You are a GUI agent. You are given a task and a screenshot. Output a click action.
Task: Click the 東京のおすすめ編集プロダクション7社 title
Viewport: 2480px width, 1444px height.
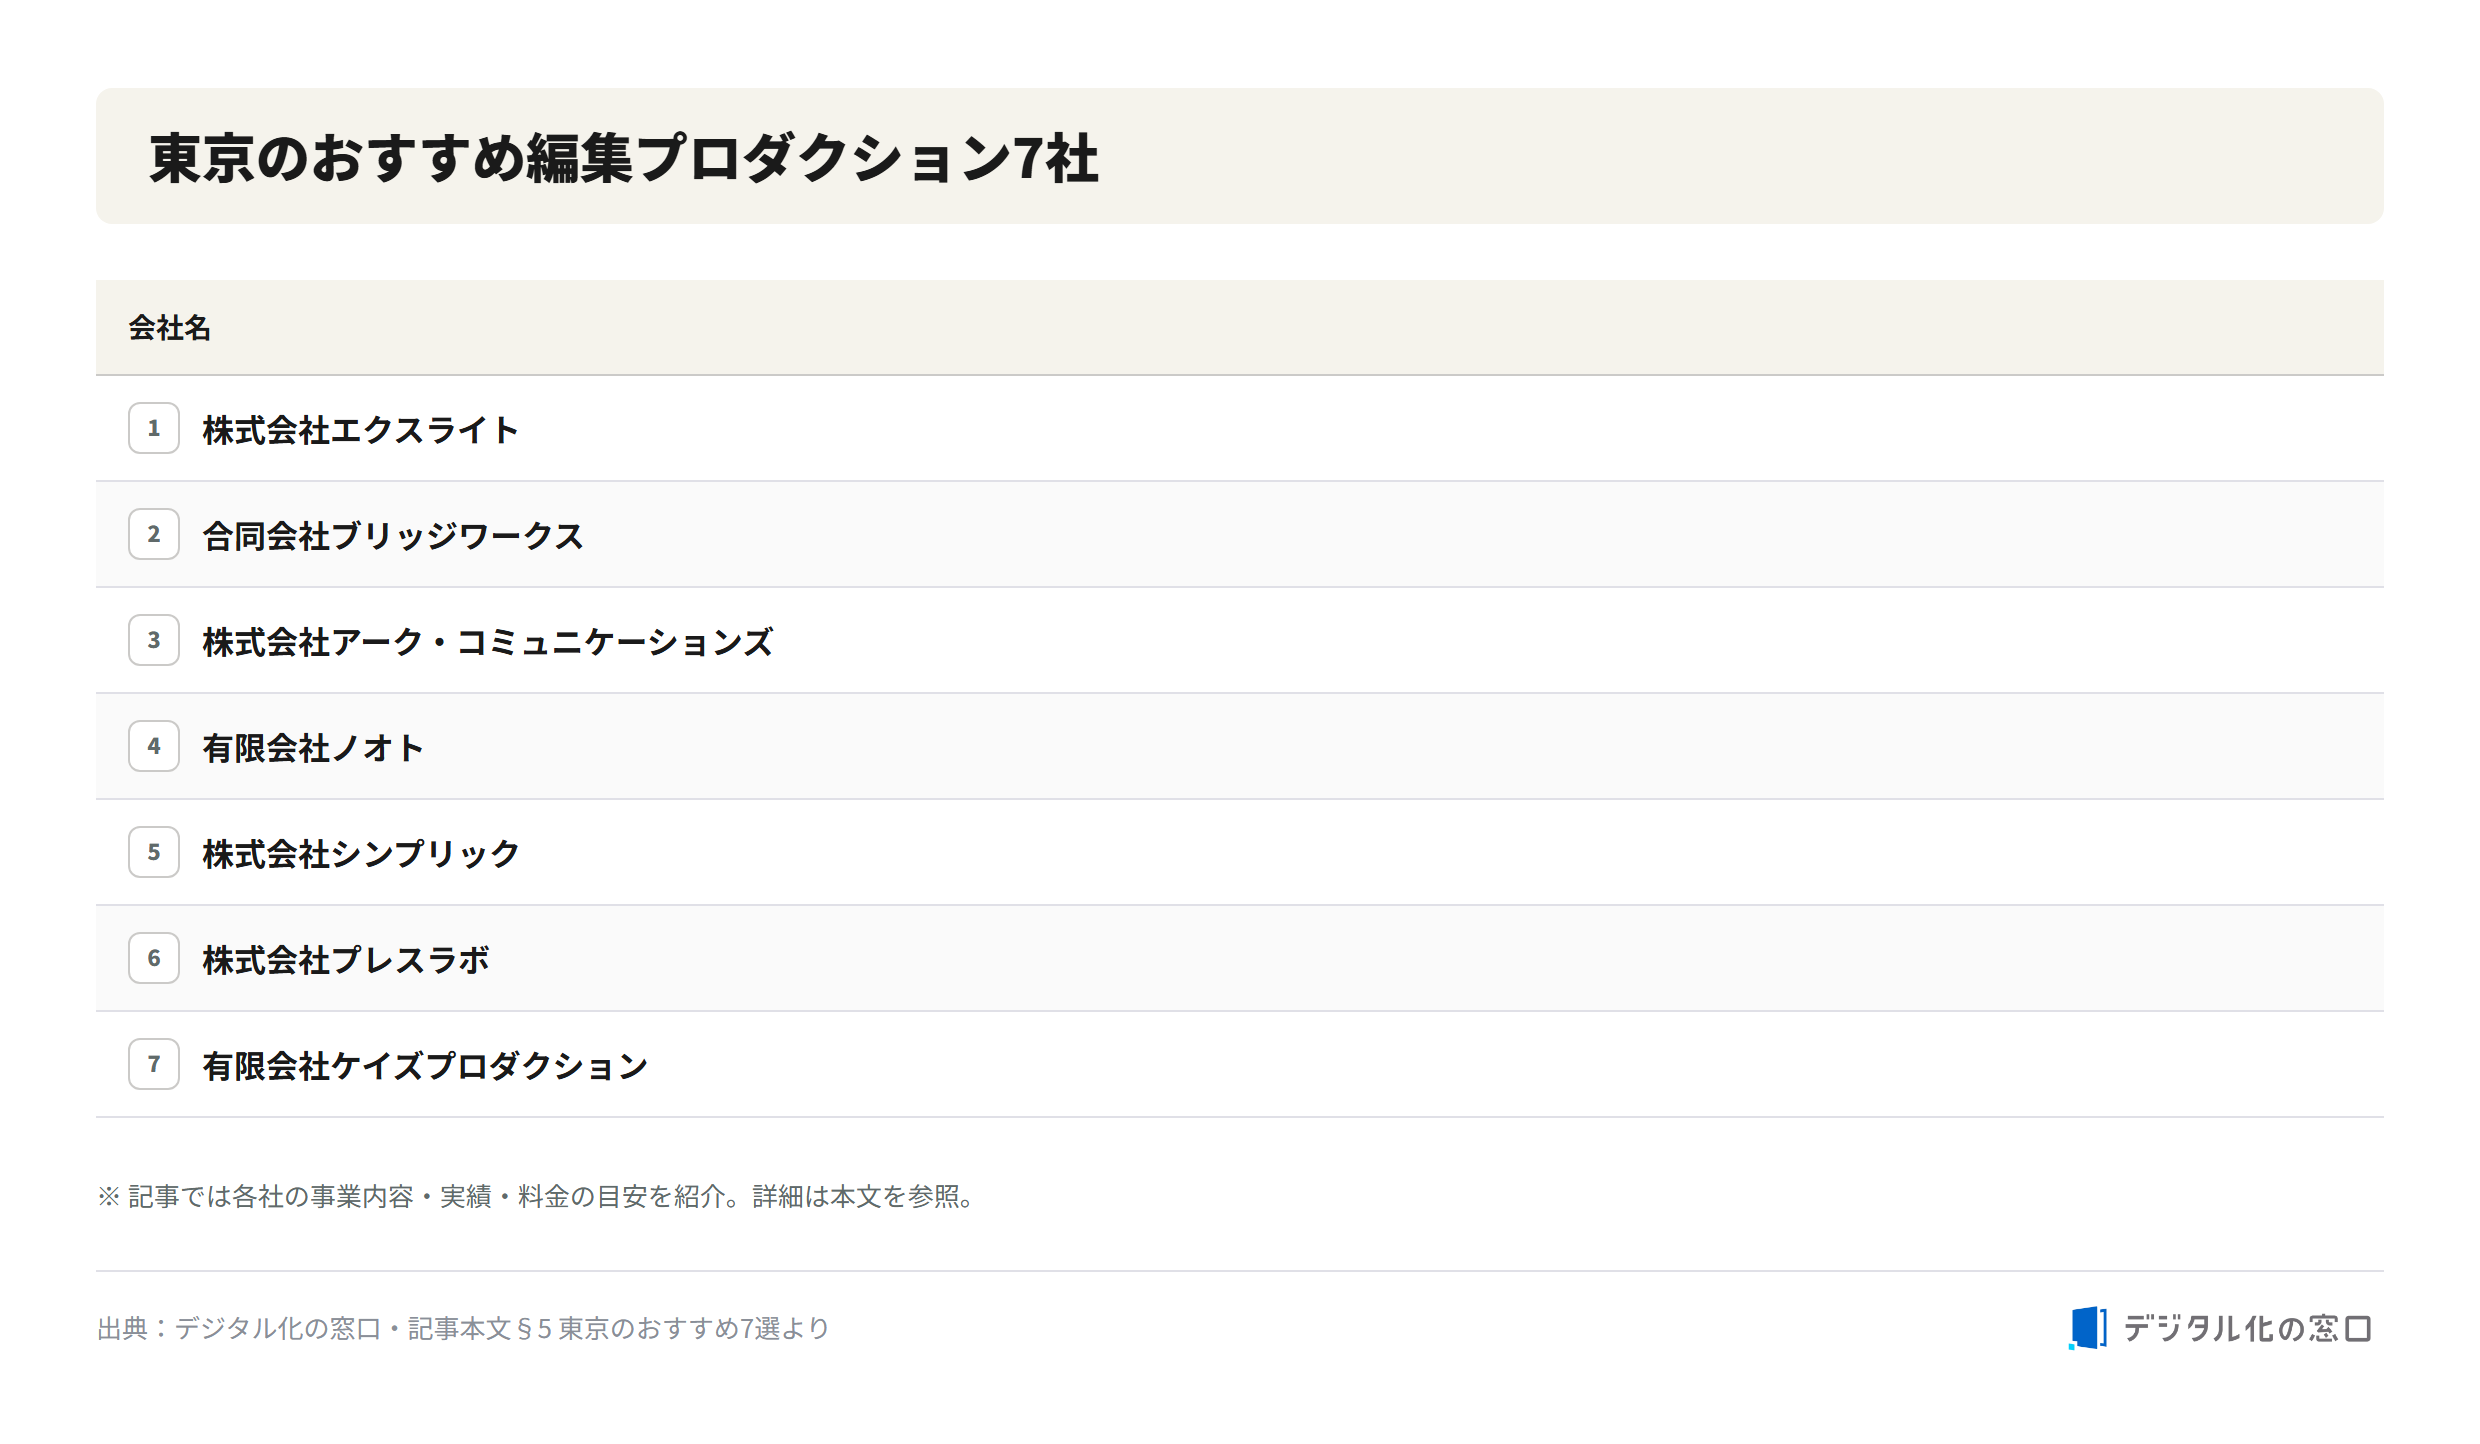pyautogui.click(x=625, y=158)
